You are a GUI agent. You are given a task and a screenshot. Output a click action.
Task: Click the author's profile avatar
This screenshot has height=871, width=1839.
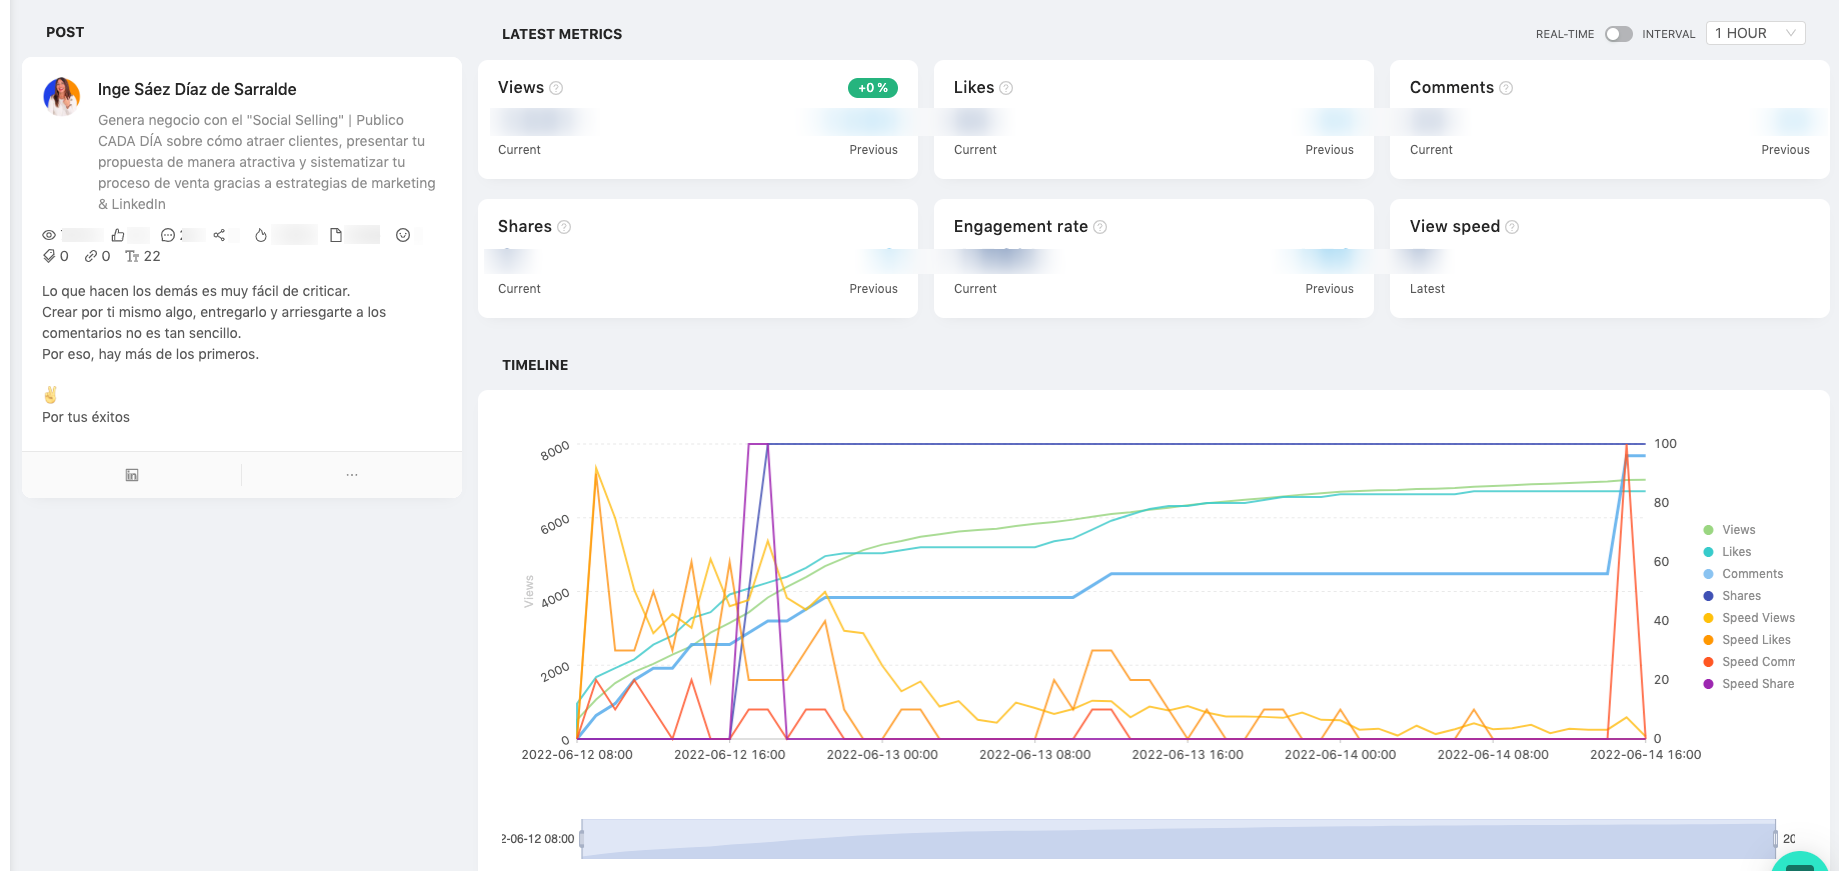[x=62, y=97]
